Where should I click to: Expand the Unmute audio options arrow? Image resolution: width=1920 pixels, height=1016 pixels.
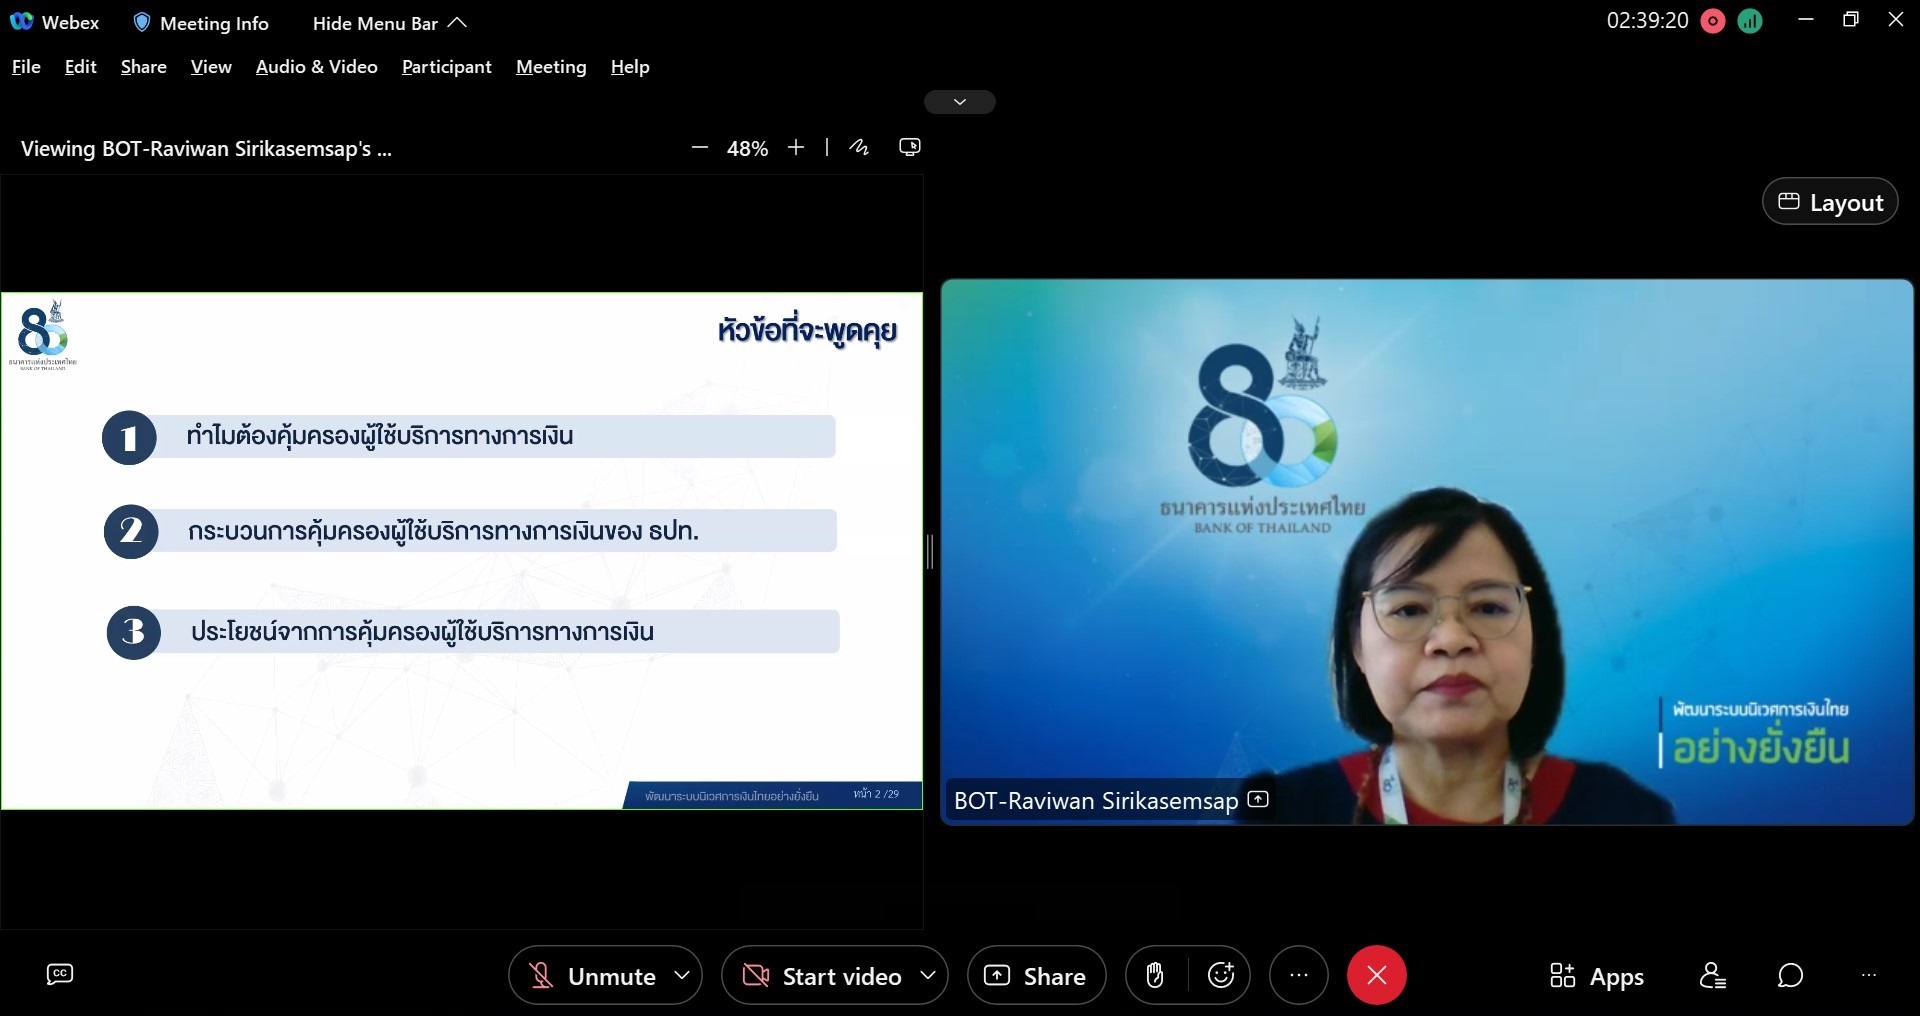coord(682,974)
